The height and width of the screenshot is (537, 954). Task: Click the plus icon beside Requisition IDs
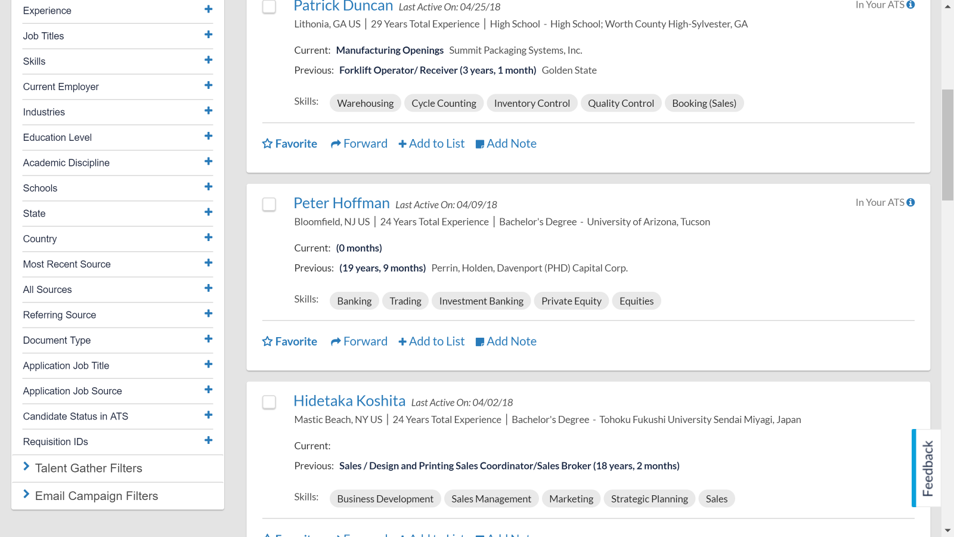(208, 441)
